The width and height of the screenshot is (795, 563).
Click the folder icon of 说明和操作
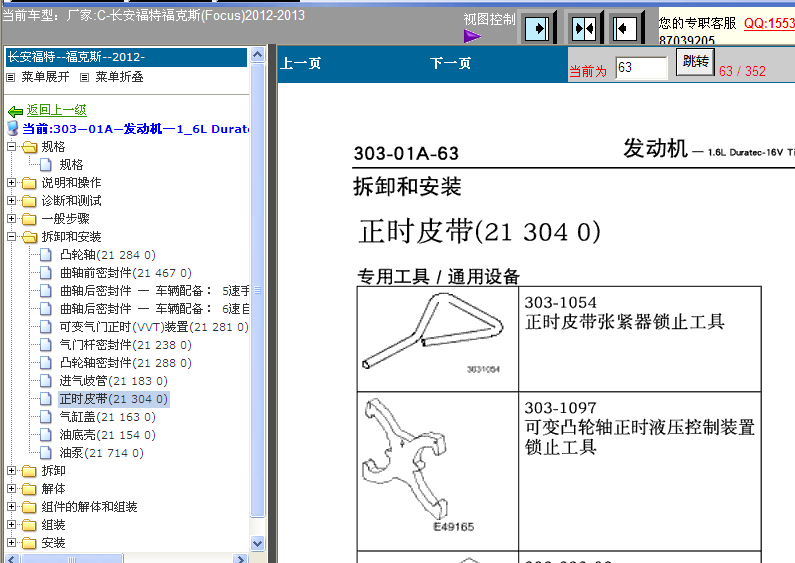(x=29, y=183)
